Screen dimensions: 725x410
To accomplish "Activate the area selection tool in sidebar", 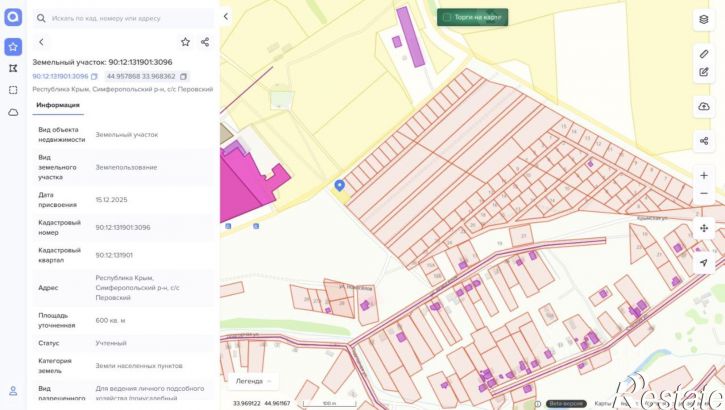I will point(13,90).
